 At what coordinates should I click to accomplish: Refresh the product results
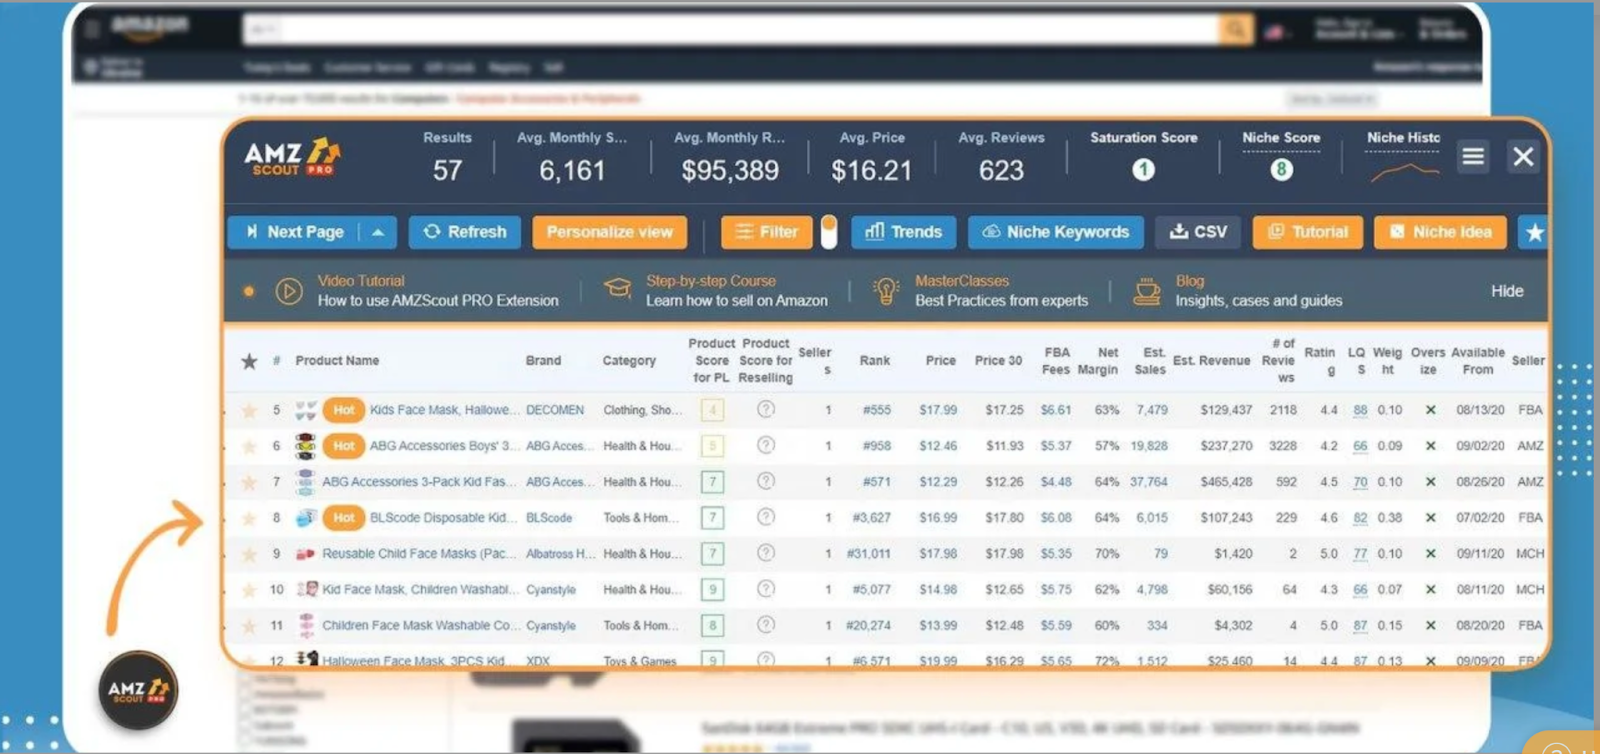tap(465, 232)
